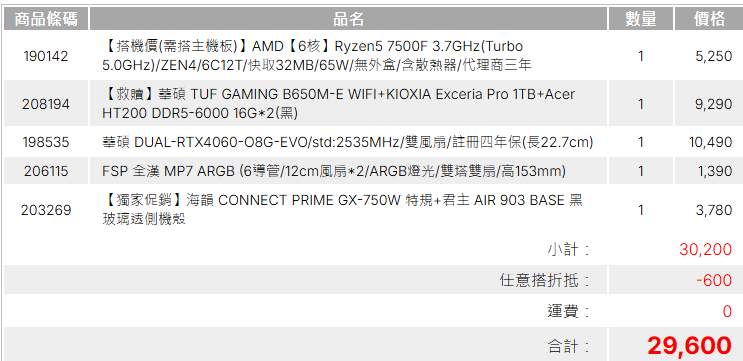Select product code 203269
Screen dimensions: 743x361
pos(46,210)
